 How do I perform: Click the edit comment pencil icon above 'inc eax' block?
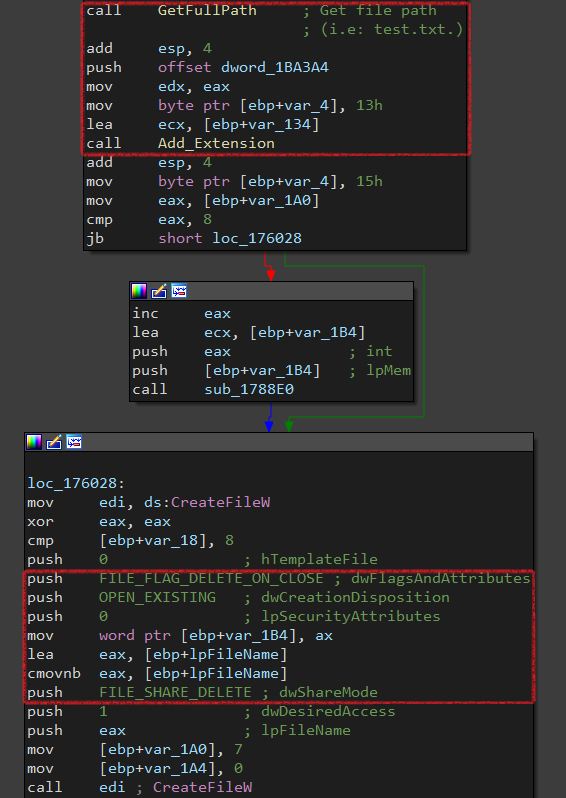click(x=159, y=291)
